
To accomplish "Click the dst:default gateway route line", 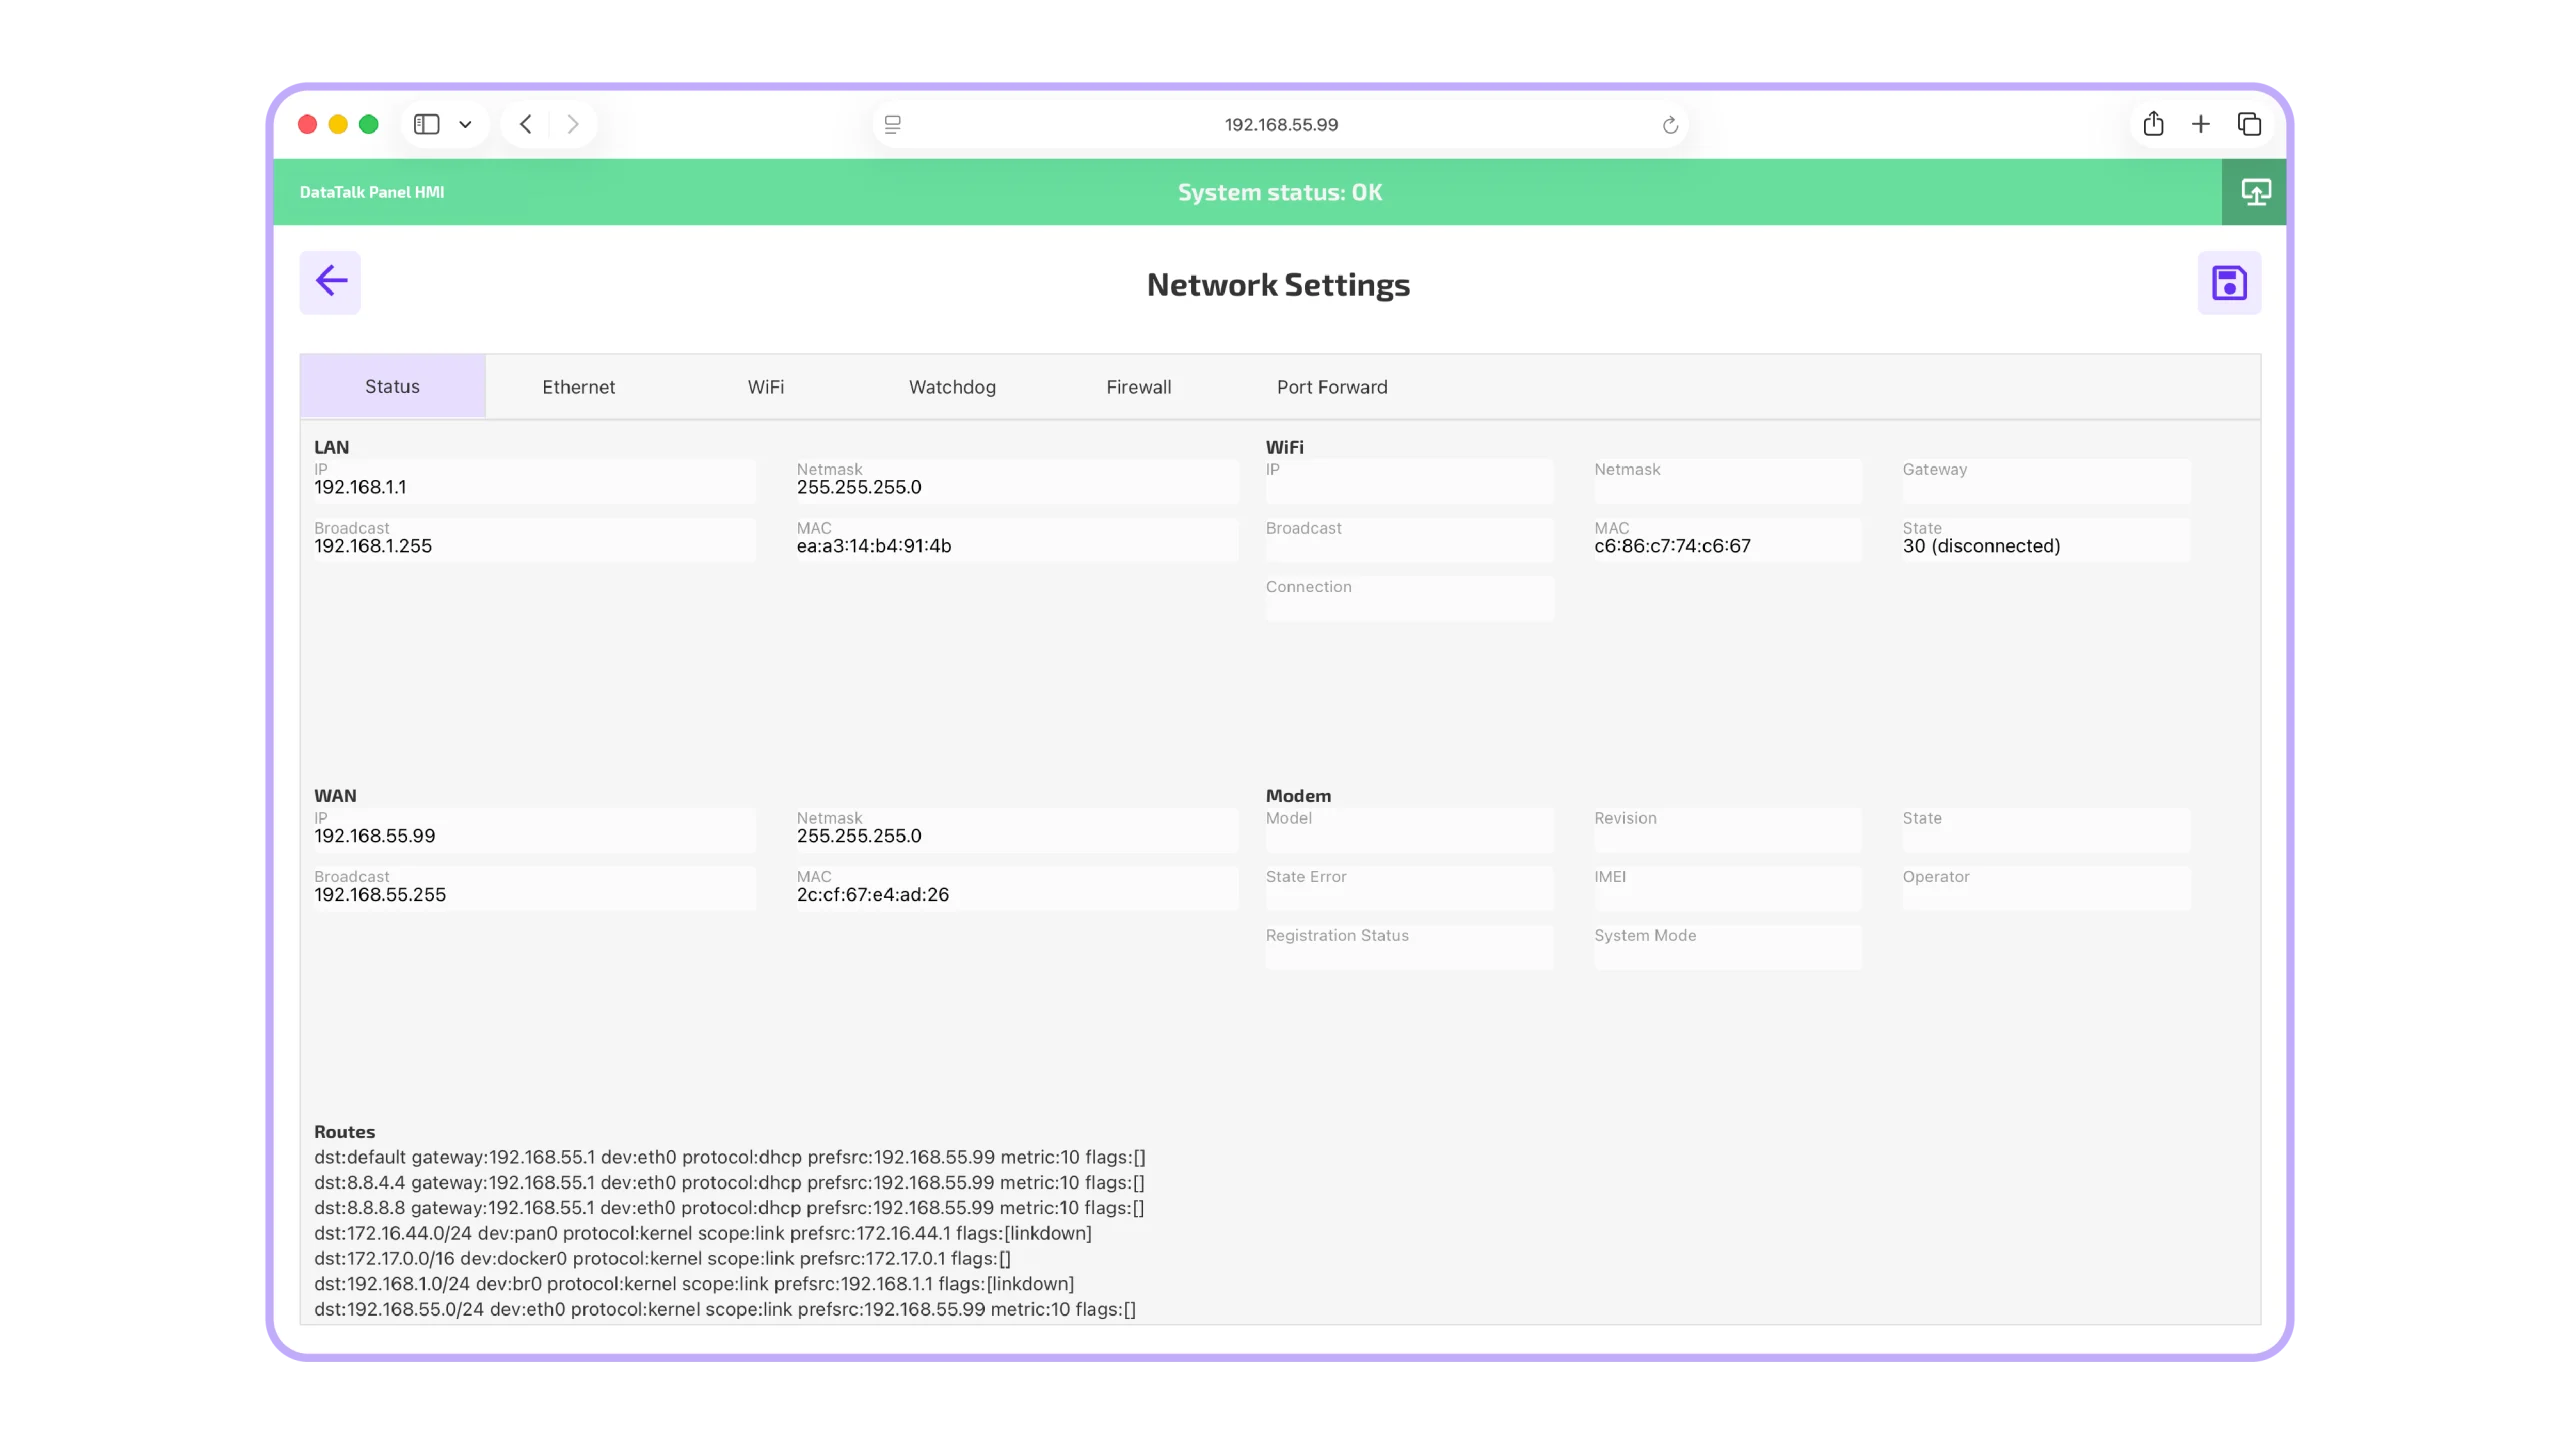I will pyautogui.click(x=729, y=1156).
